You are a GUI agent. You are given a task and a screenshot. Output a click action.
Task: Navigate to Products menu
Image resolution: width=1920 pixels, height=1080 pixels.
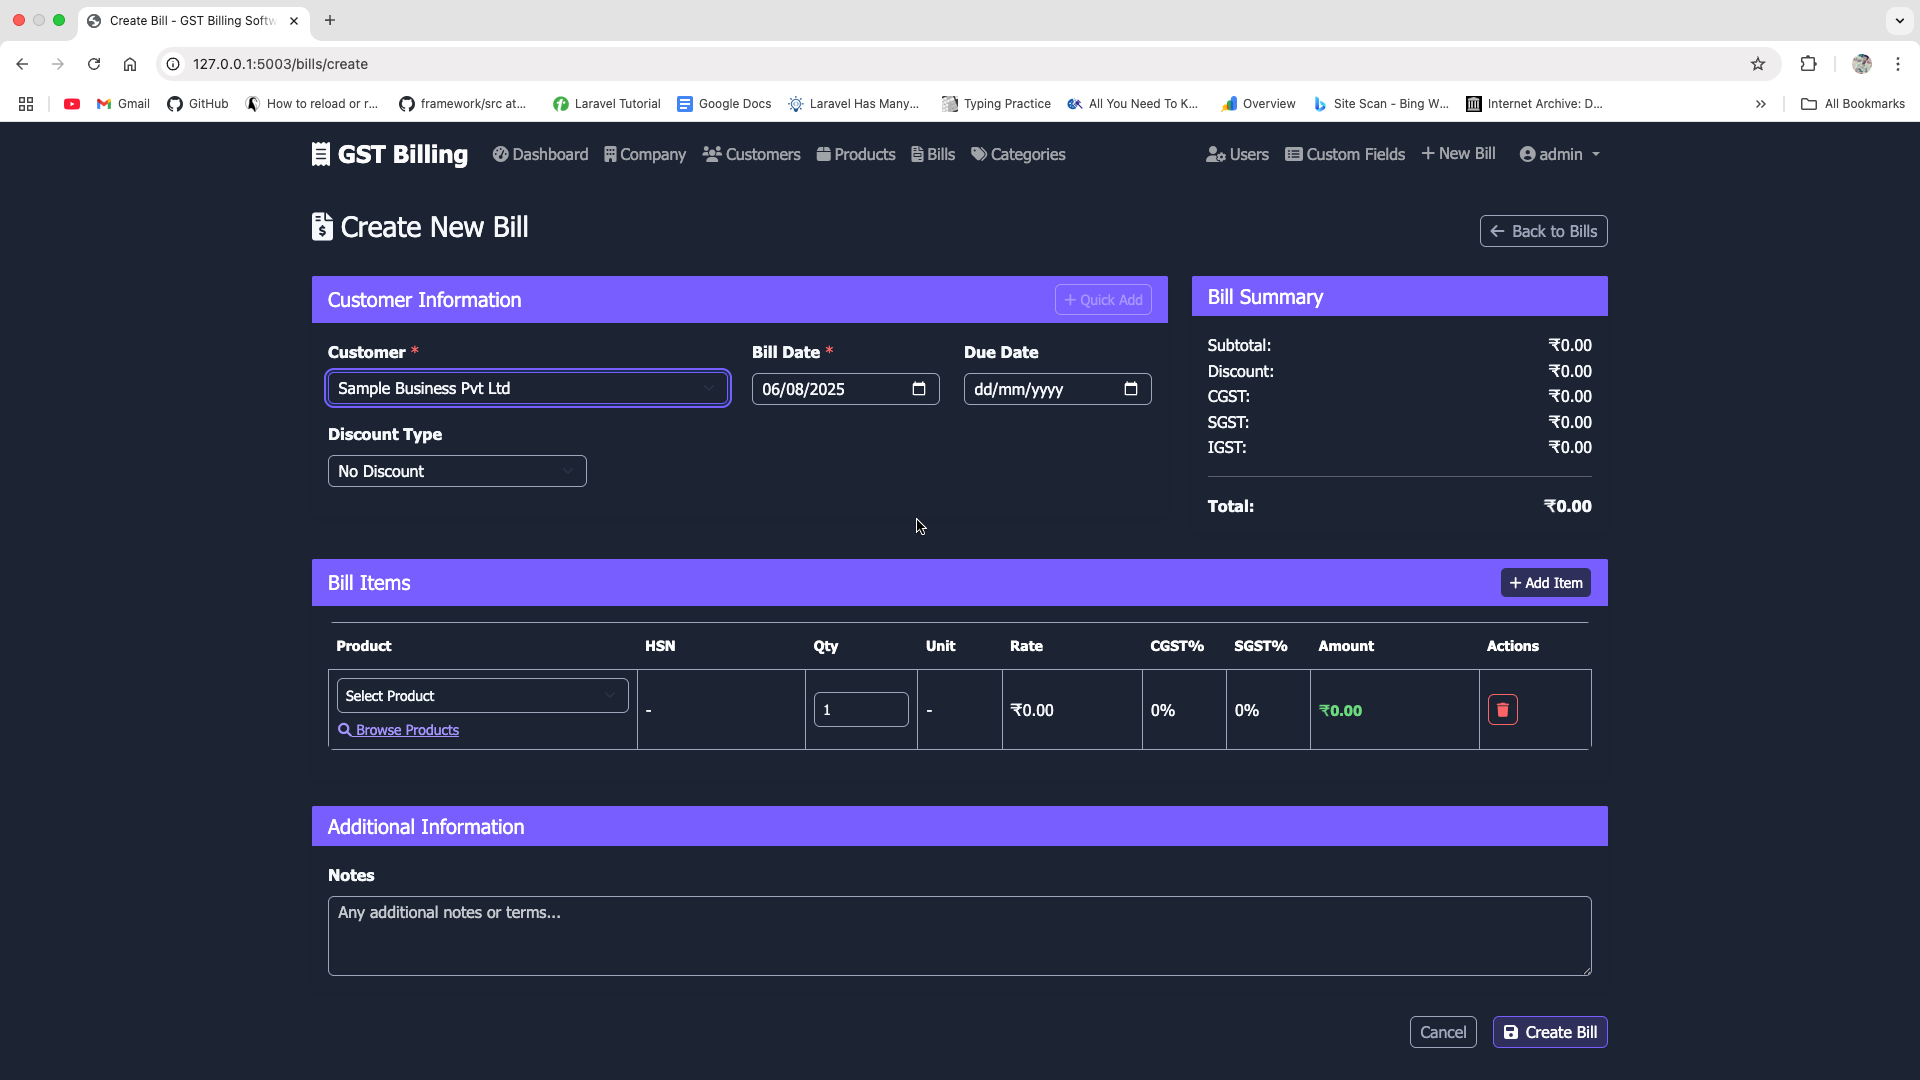856,155
